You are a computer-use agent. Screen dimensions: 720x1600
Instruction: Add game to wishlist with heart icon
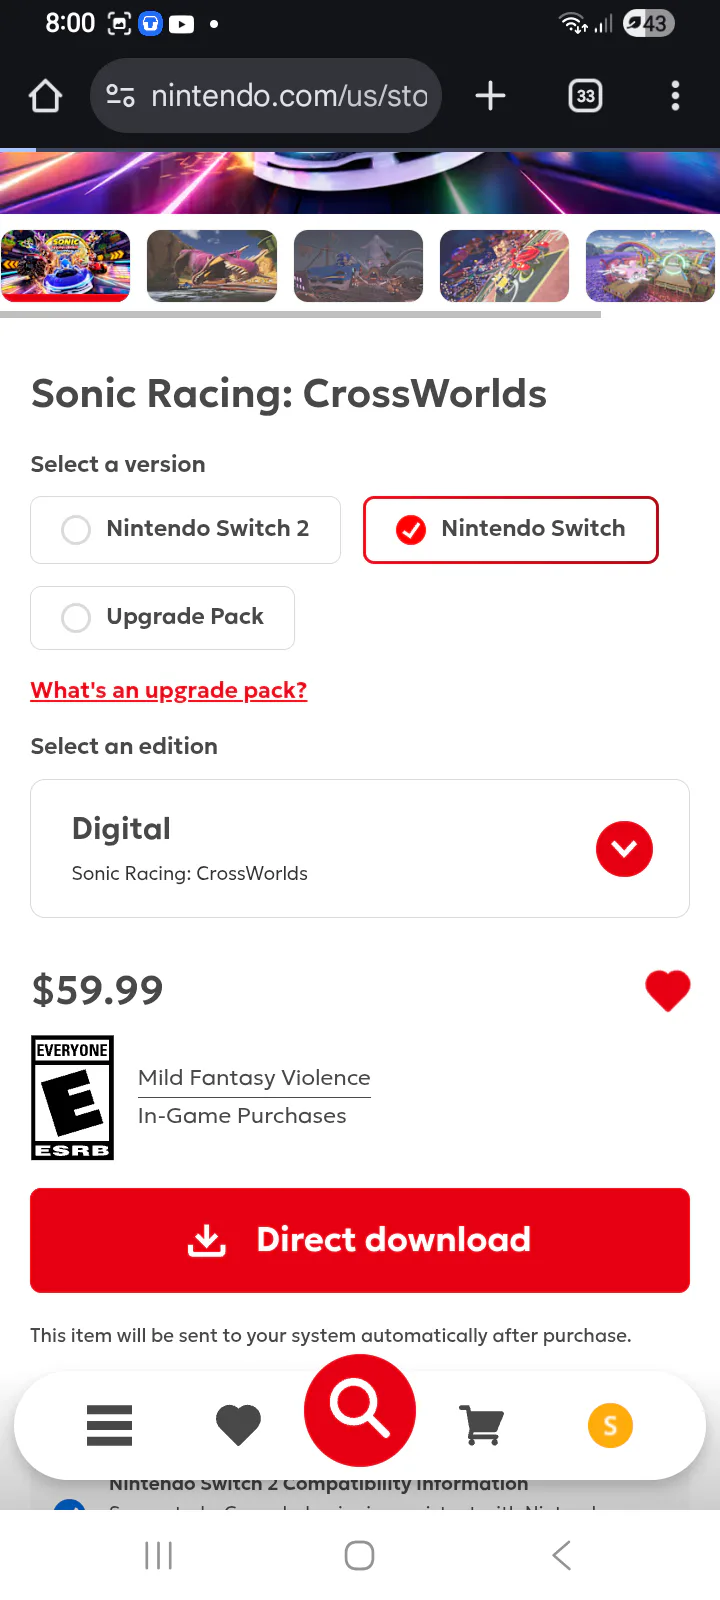point(667,990)
